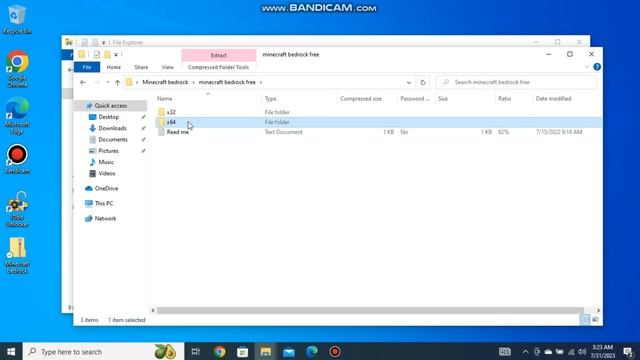Open Bandicam desktop shortcut
This screenshot has width=640, height=360.
(17, 159)
